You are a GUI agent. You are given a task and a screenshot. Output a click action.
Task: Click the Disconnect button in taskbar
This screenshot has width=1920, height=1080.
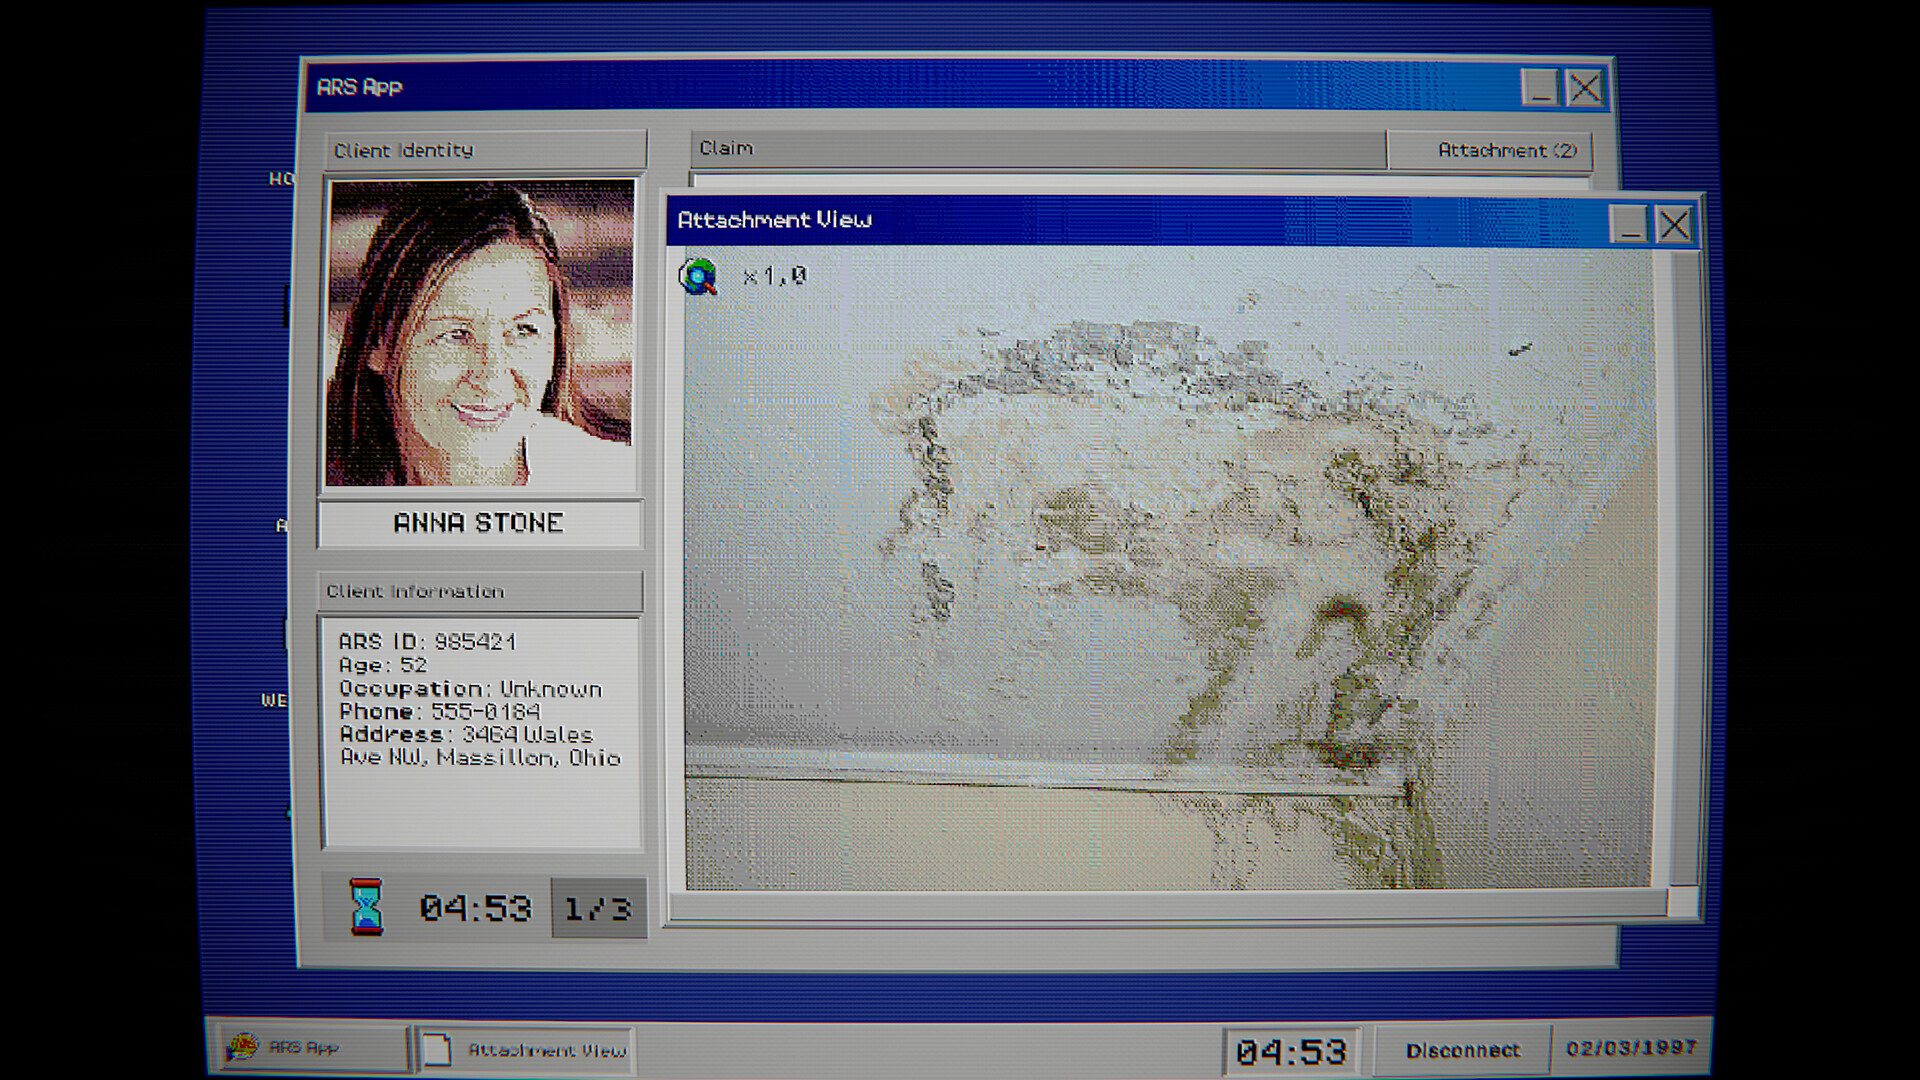1462,1050
